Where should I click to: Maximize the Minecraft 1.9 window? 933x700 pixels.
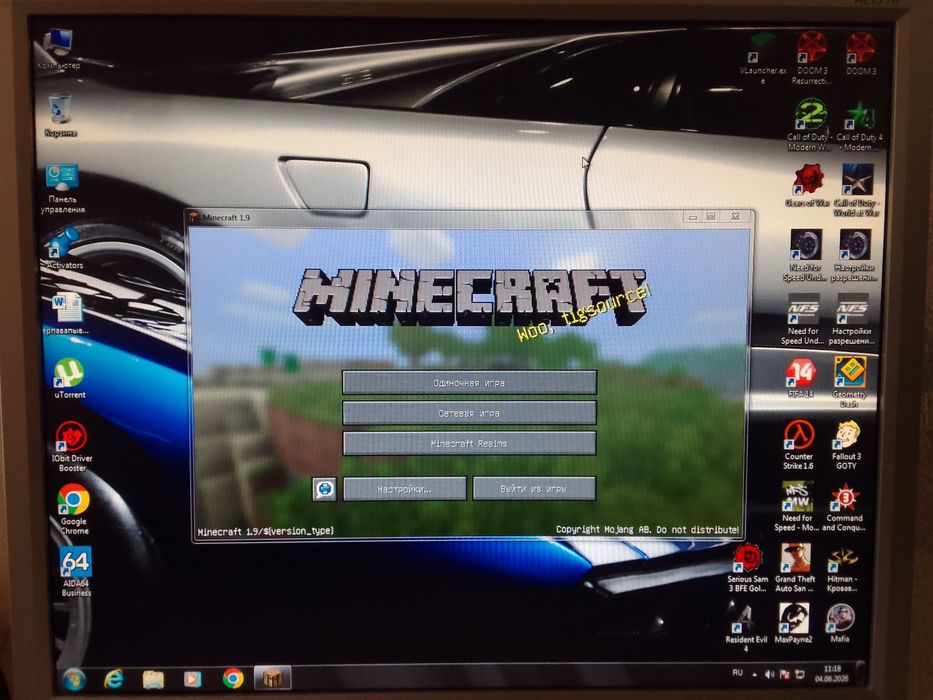point(711,217)
